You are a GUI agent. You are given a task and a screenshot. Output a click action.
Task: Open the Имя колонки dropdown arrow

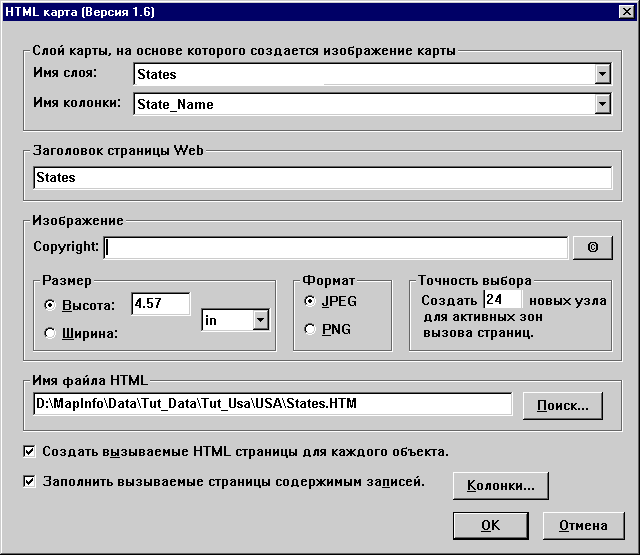click(602, 104)
